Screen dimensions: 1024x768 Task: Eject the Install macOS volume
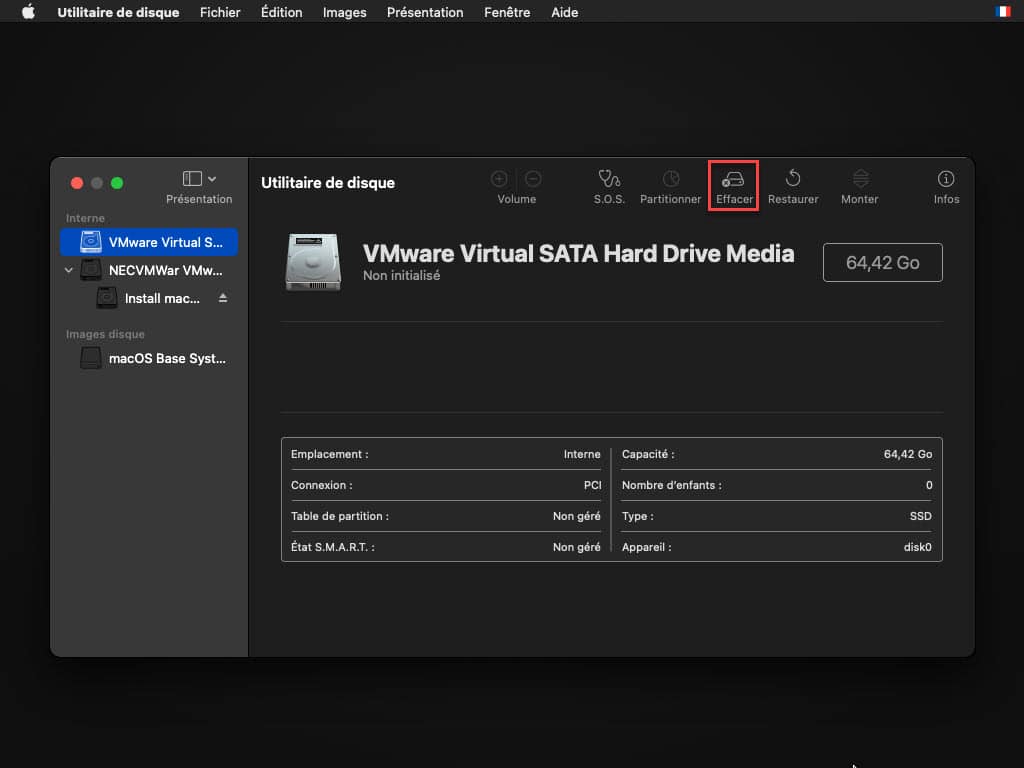[223, 298]
